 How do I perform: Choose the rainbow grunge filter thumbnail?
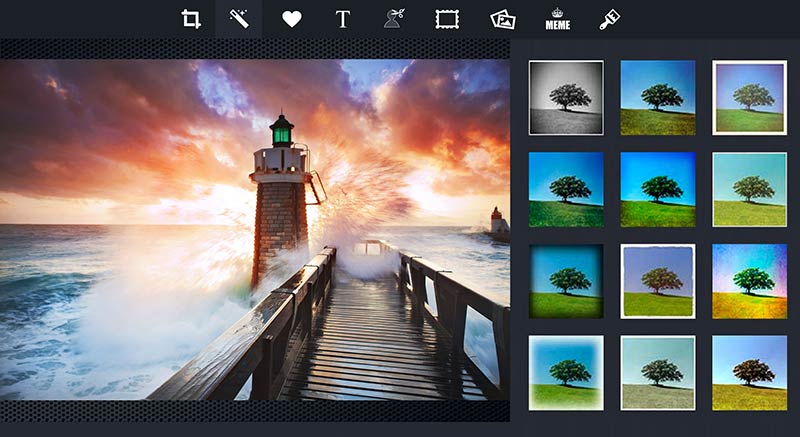(749, 281)
